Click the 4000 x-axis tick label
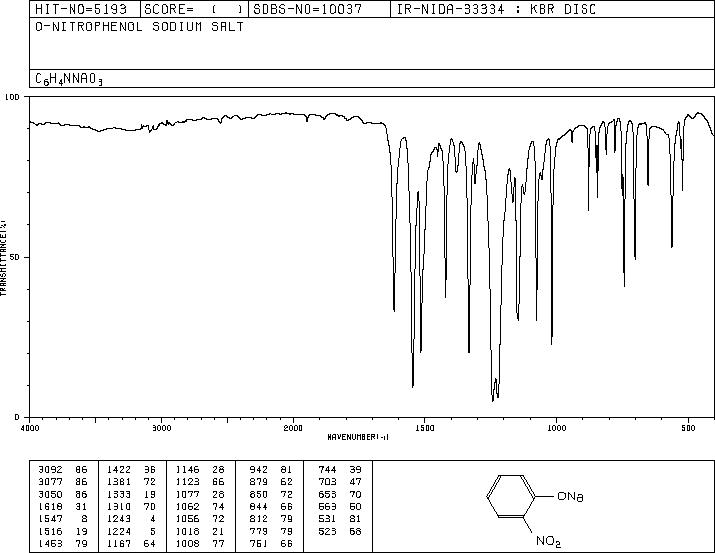The height and width of the screenshot is (553, 715). pyautogui.click(x=30, y=428)
